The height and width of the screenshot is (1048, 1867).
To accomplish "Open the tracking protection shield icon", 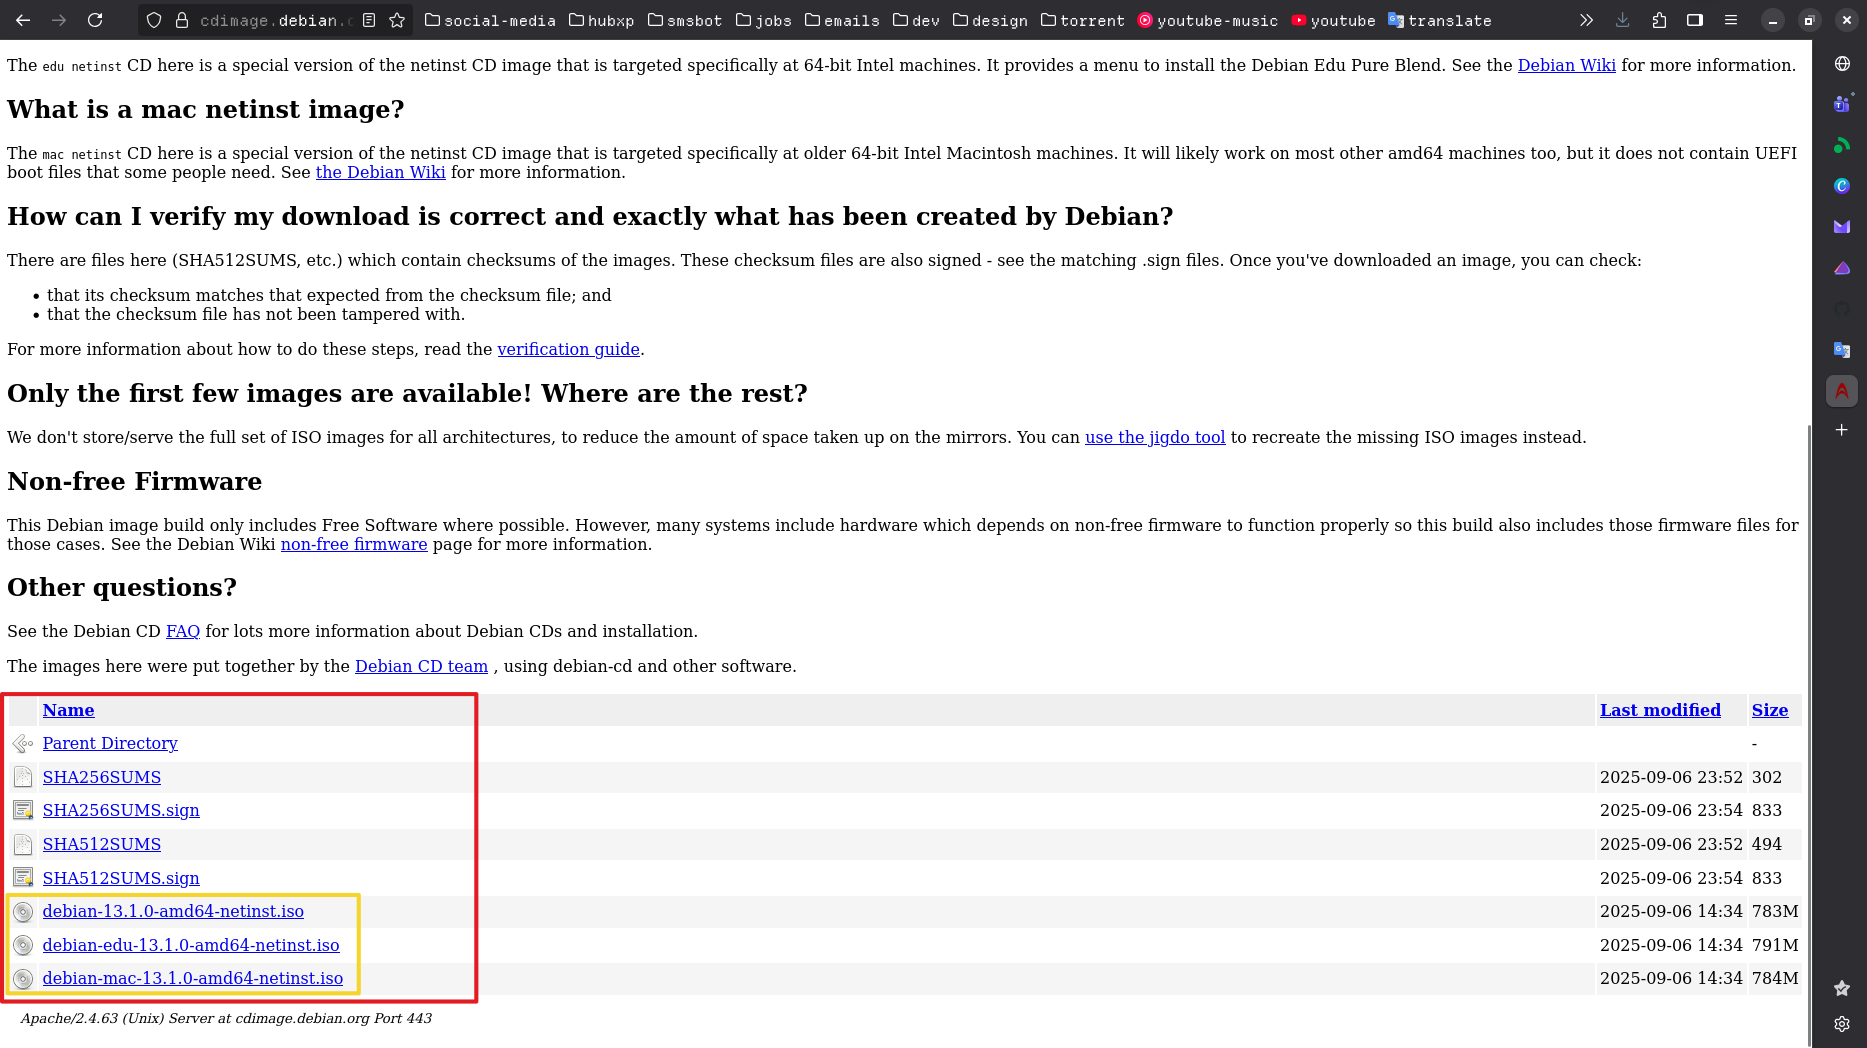I will [154, 20].
